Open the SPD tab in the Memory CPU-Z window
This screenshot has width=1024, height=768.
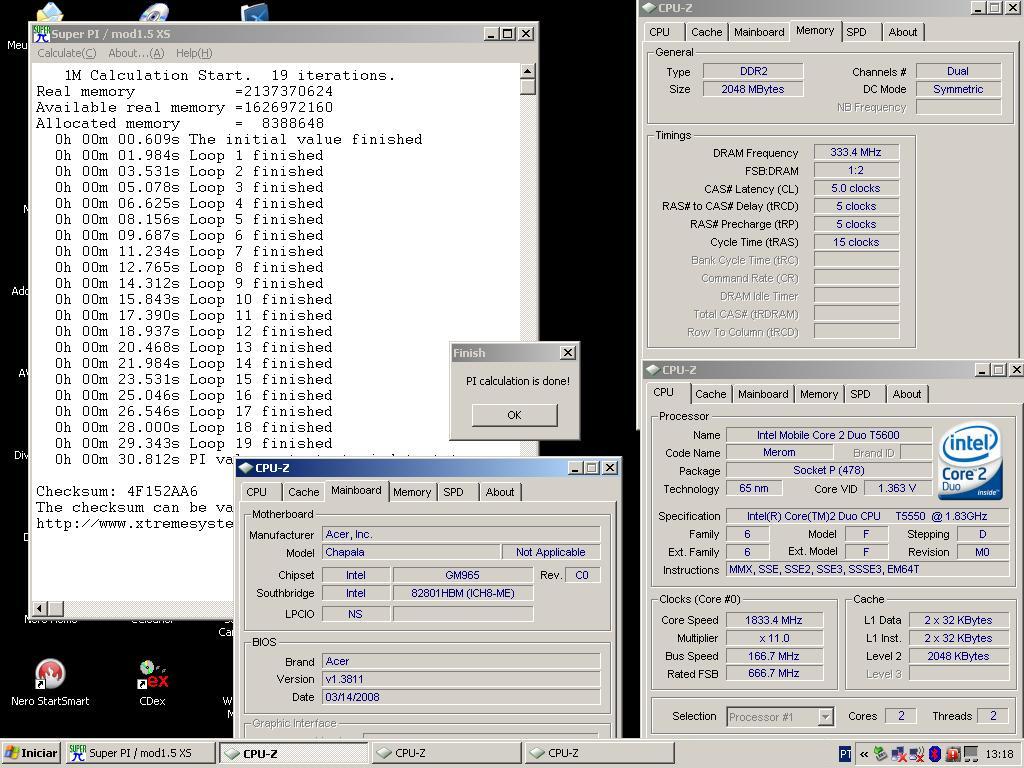click(856, 32)
